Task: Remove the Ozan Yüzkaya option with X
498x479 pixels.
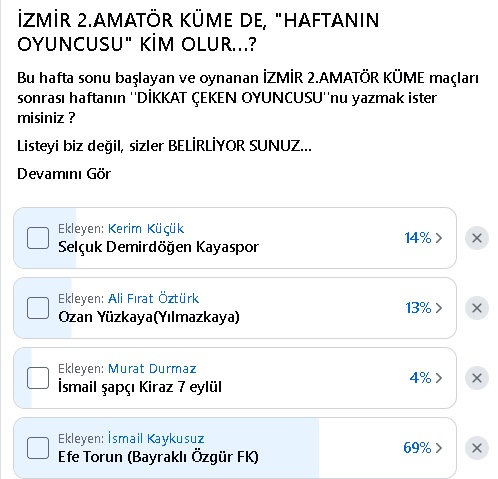Action: click(x=477, y=308)
